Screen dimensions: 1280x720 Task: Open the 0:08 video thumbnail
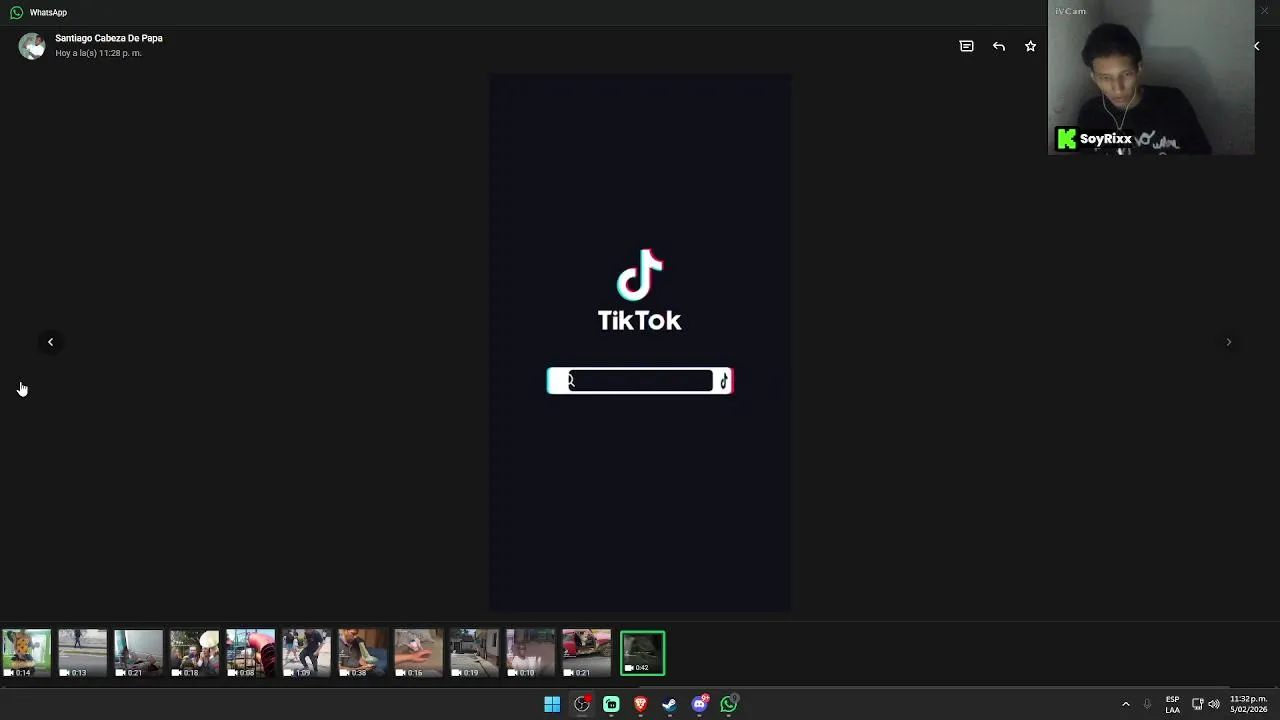pyautogui.click(x=250, y=653)
